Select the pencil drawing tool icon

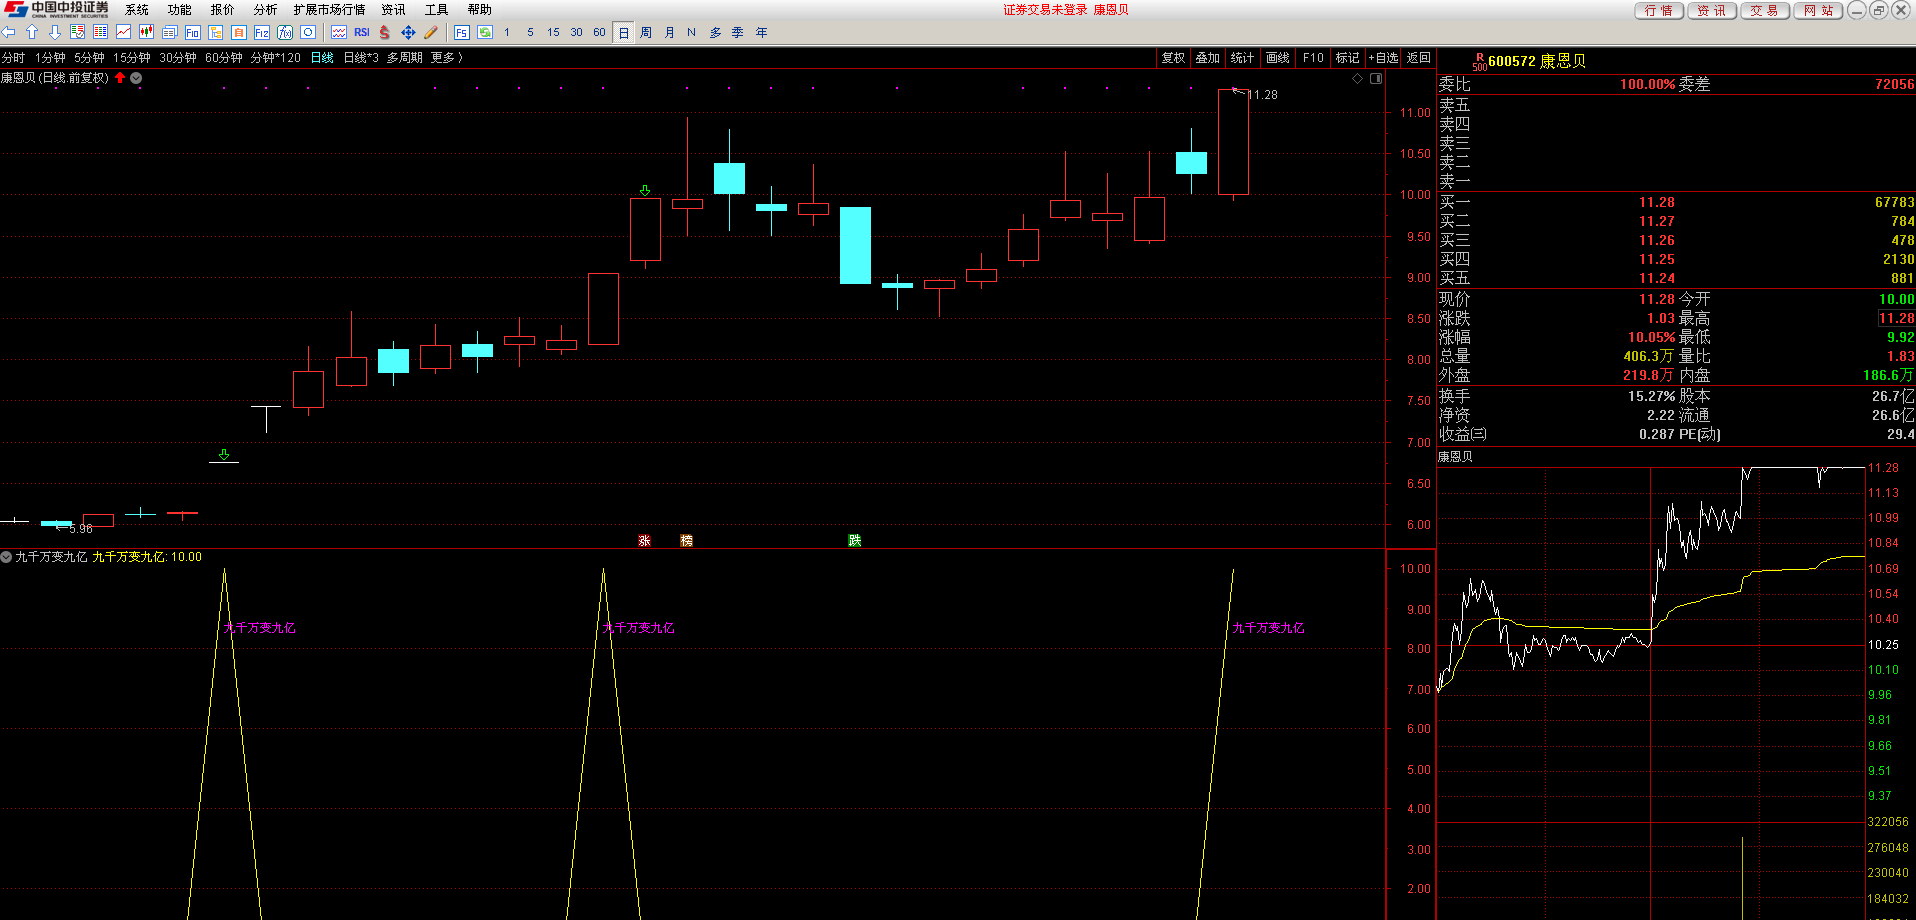[431, 32]
